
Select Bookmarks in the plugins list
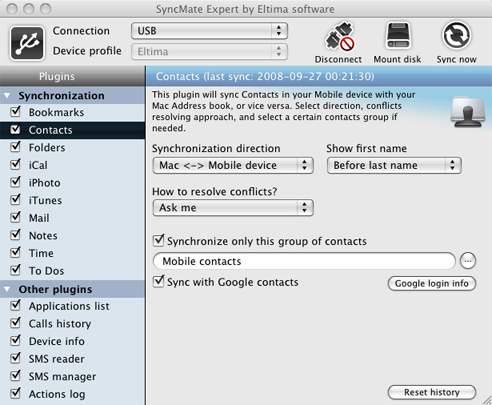coord(72,112)
